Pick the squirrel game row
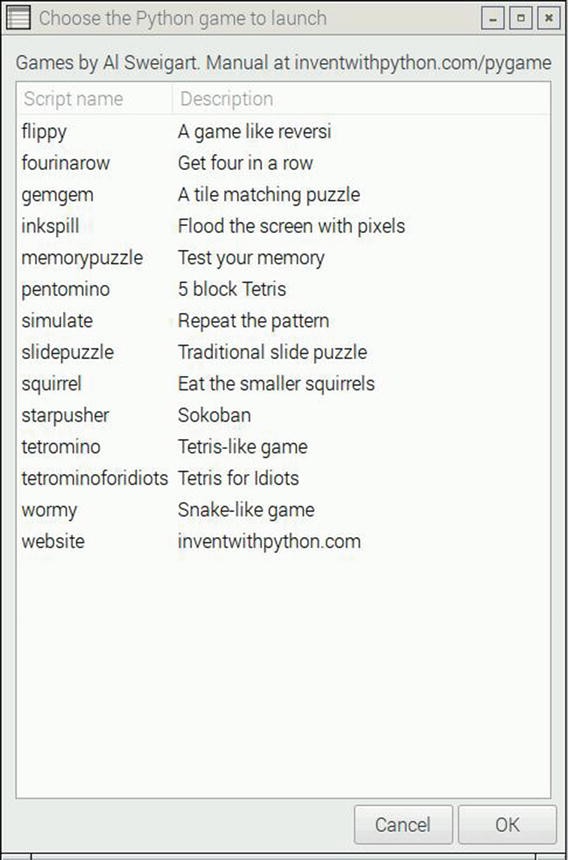 [283, 384]
